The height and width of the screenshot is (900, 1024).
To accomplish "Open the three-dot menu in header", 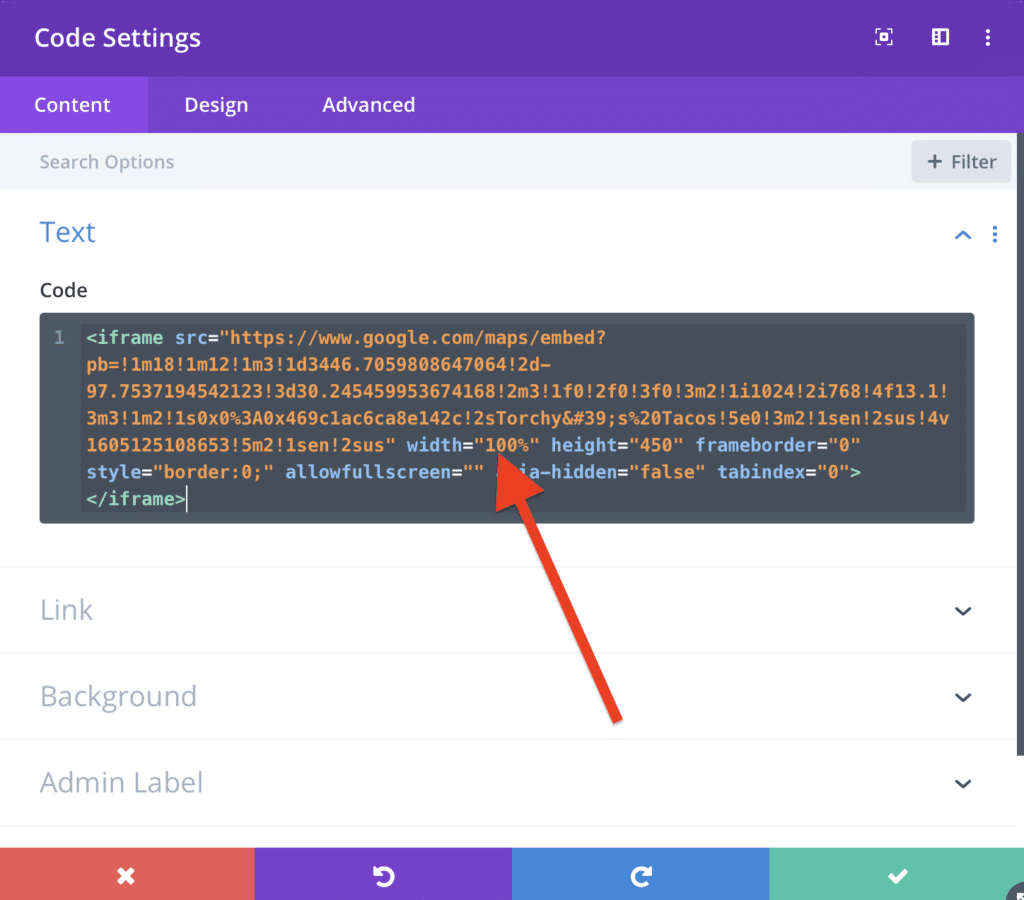I will [987, 38].
